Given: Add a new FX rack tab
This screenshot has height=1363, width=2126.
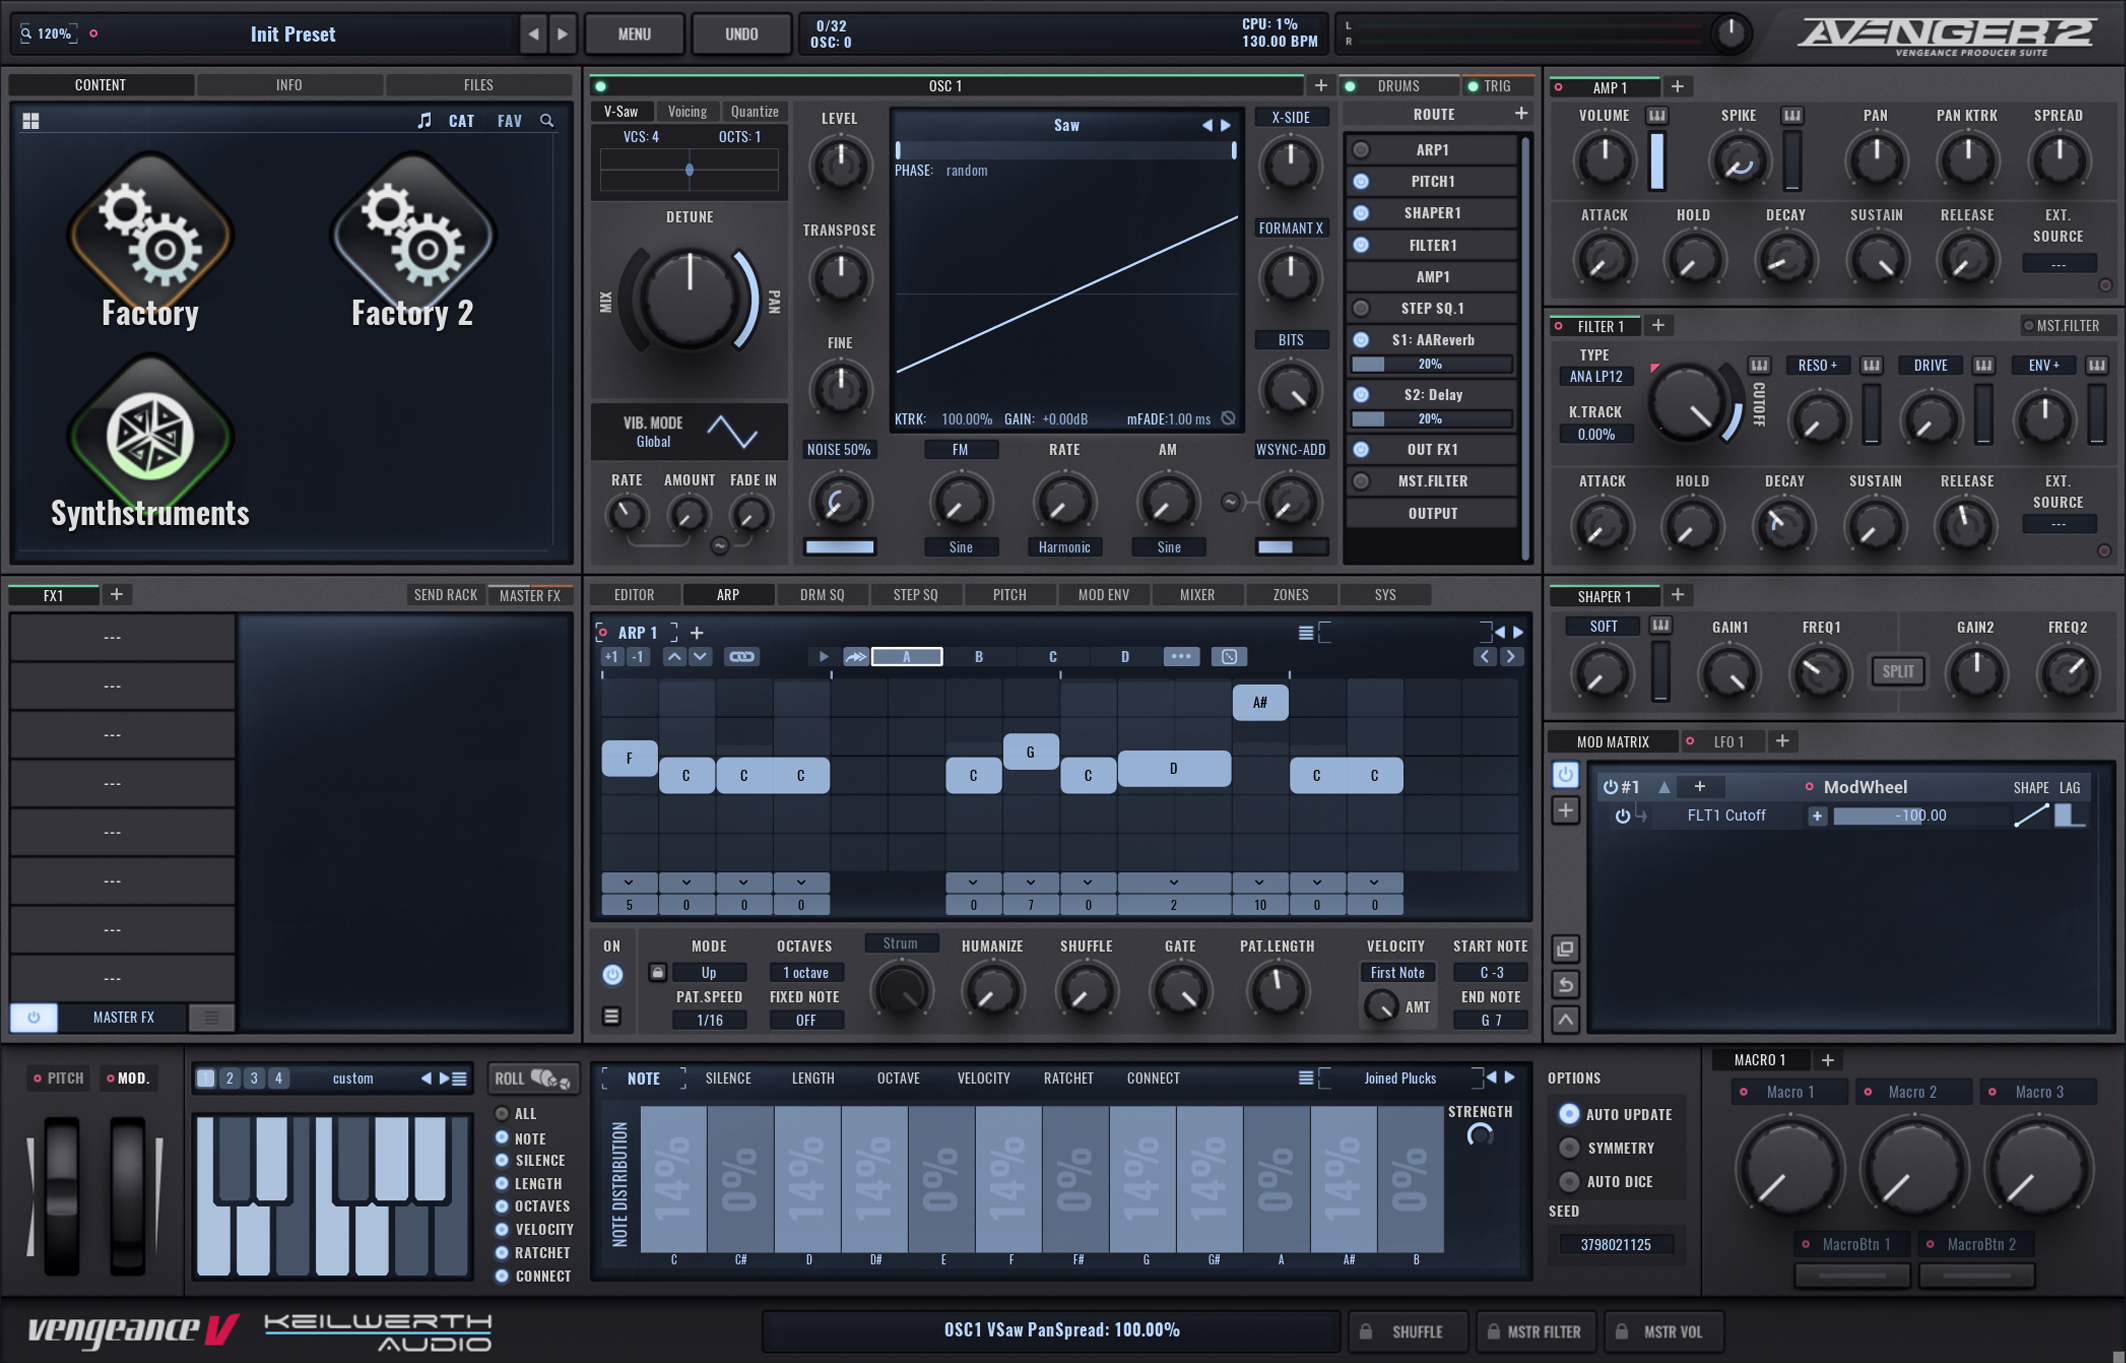Looking at the screenshot, I should pos(116,595).
